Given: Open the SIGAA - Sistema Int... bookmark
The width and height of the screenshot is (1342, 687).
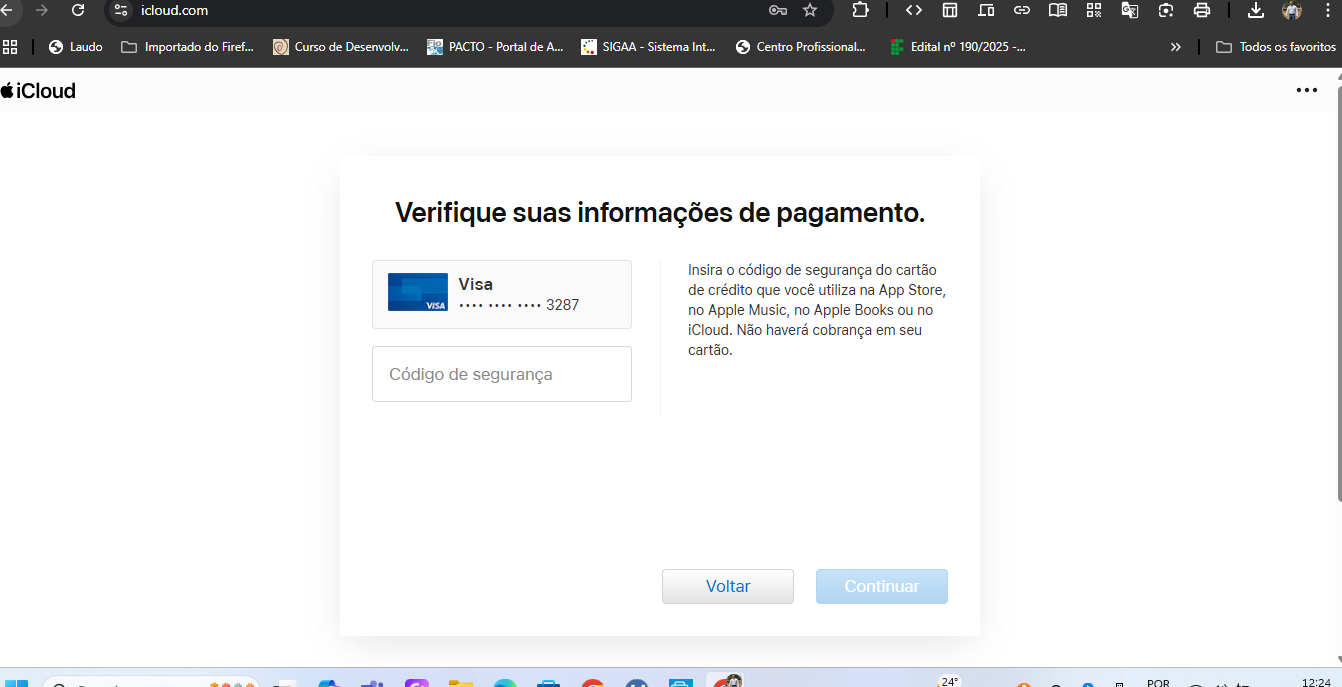Looking at the screenshot, I should click(x=648, y=47).
